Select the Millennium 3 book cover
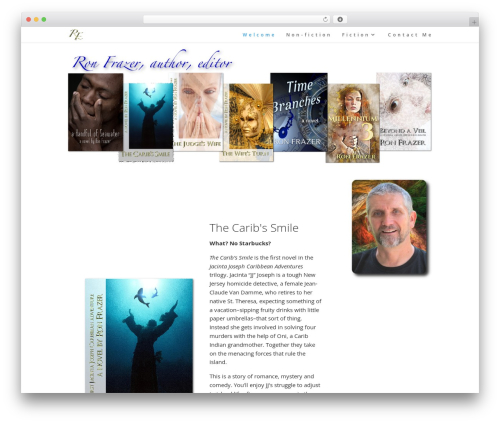Viewport: 500px width, 423px height. pyautogui.click(x=353, y=123)
